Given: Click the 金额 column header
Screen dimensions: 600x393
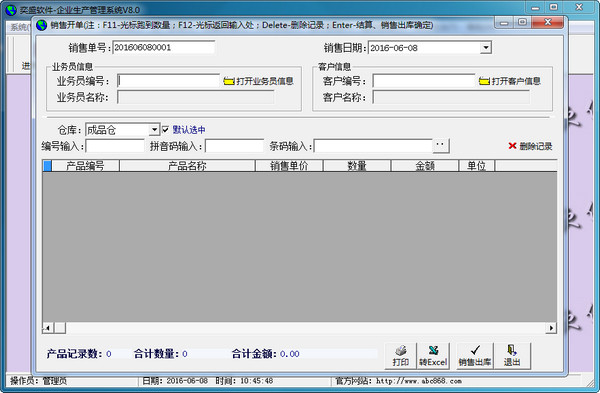Looking at the screenshot, I should tap(425, 166).
